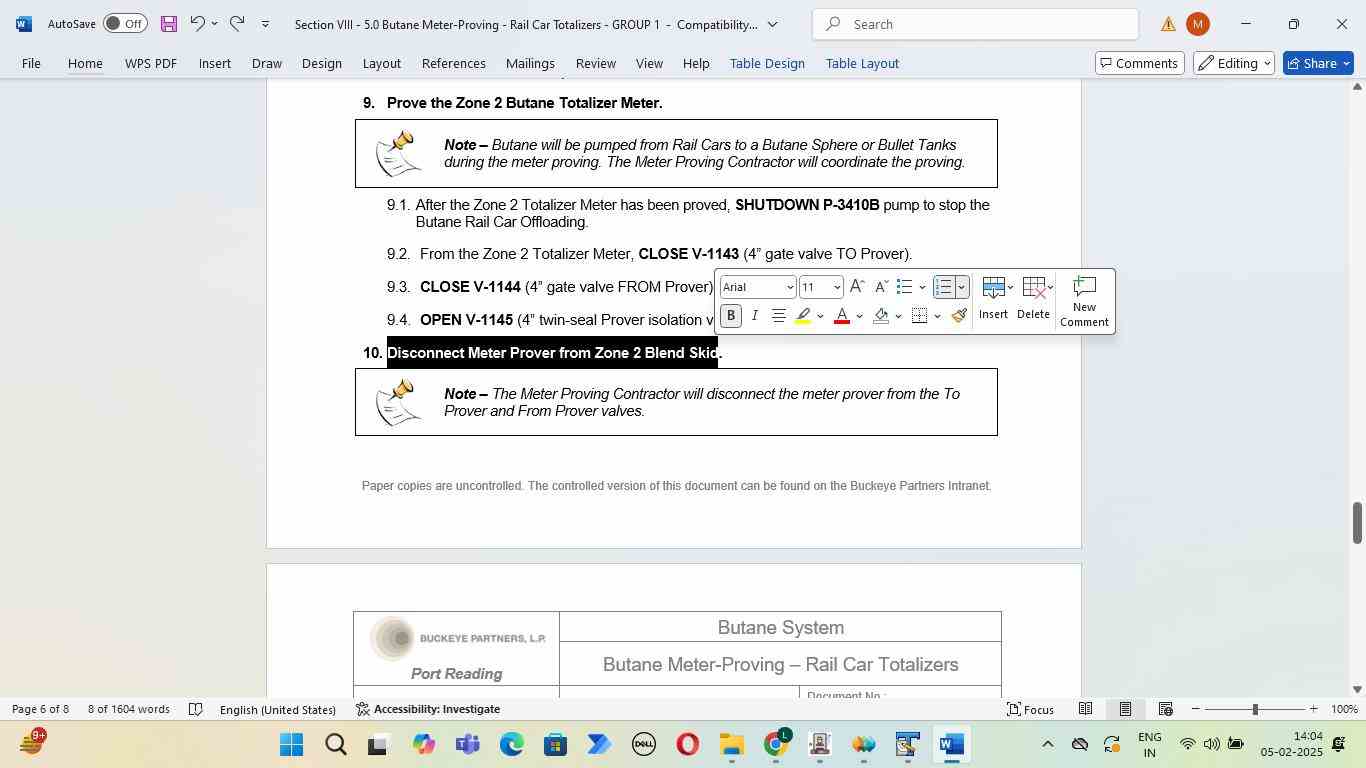The image size is (1366, 768).
Task: Click the Share button
Action: tap(1318, 63)
